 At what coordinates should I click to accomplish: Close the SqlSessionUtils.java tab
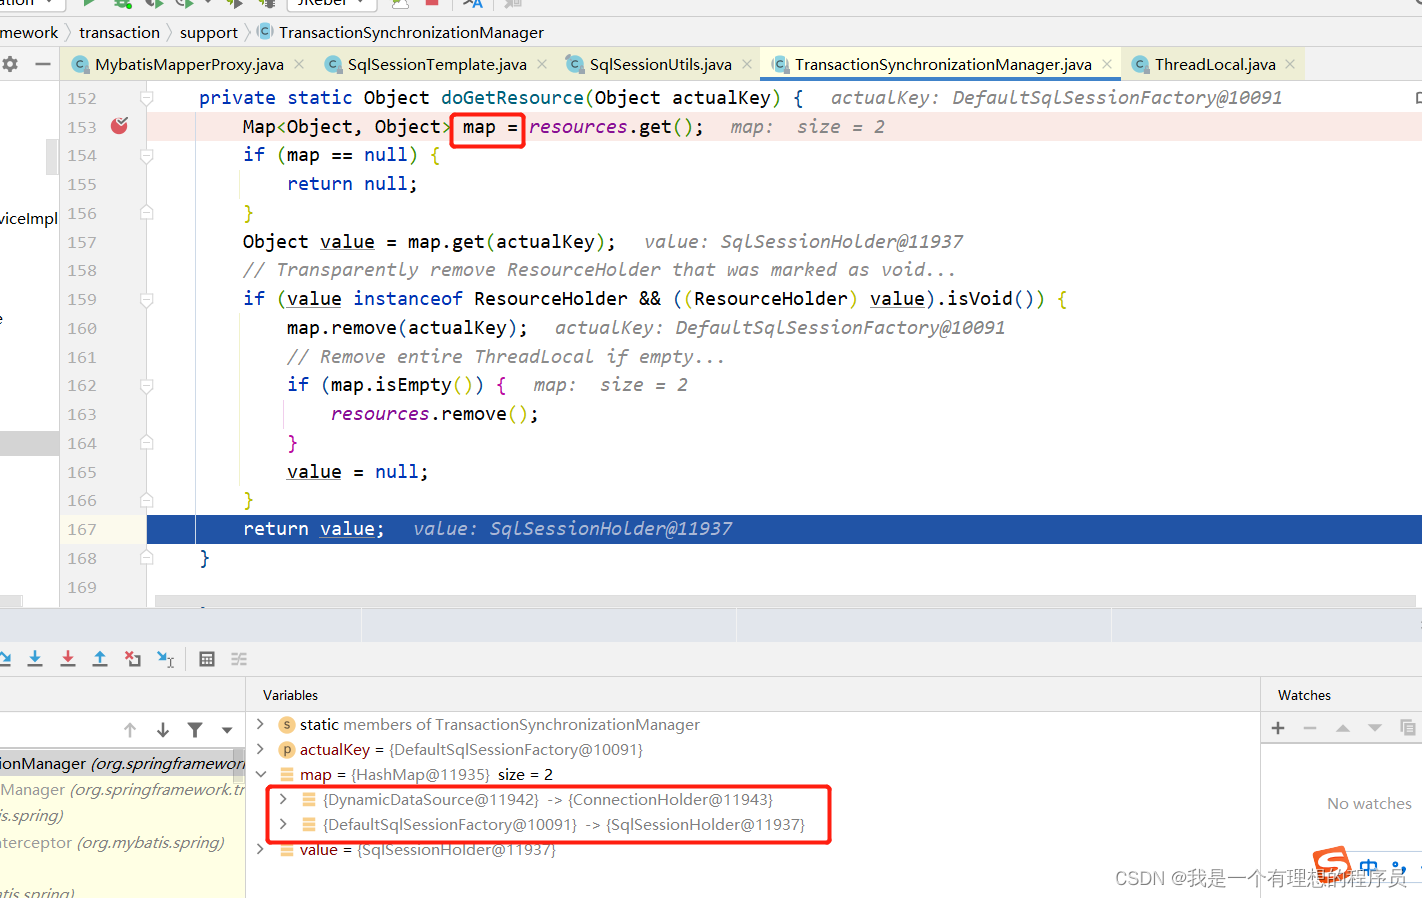coord(747,64)
